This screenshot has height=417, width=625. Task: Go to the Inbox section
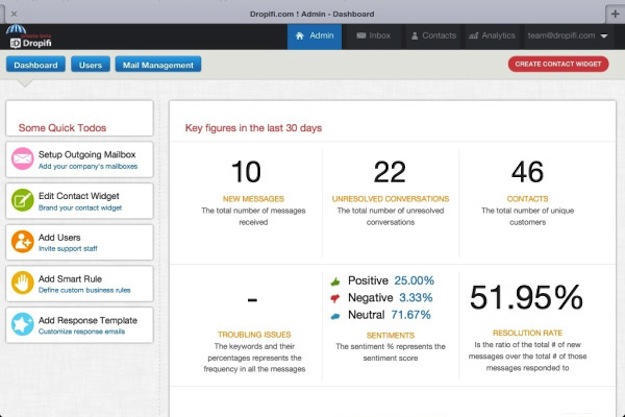373,36
